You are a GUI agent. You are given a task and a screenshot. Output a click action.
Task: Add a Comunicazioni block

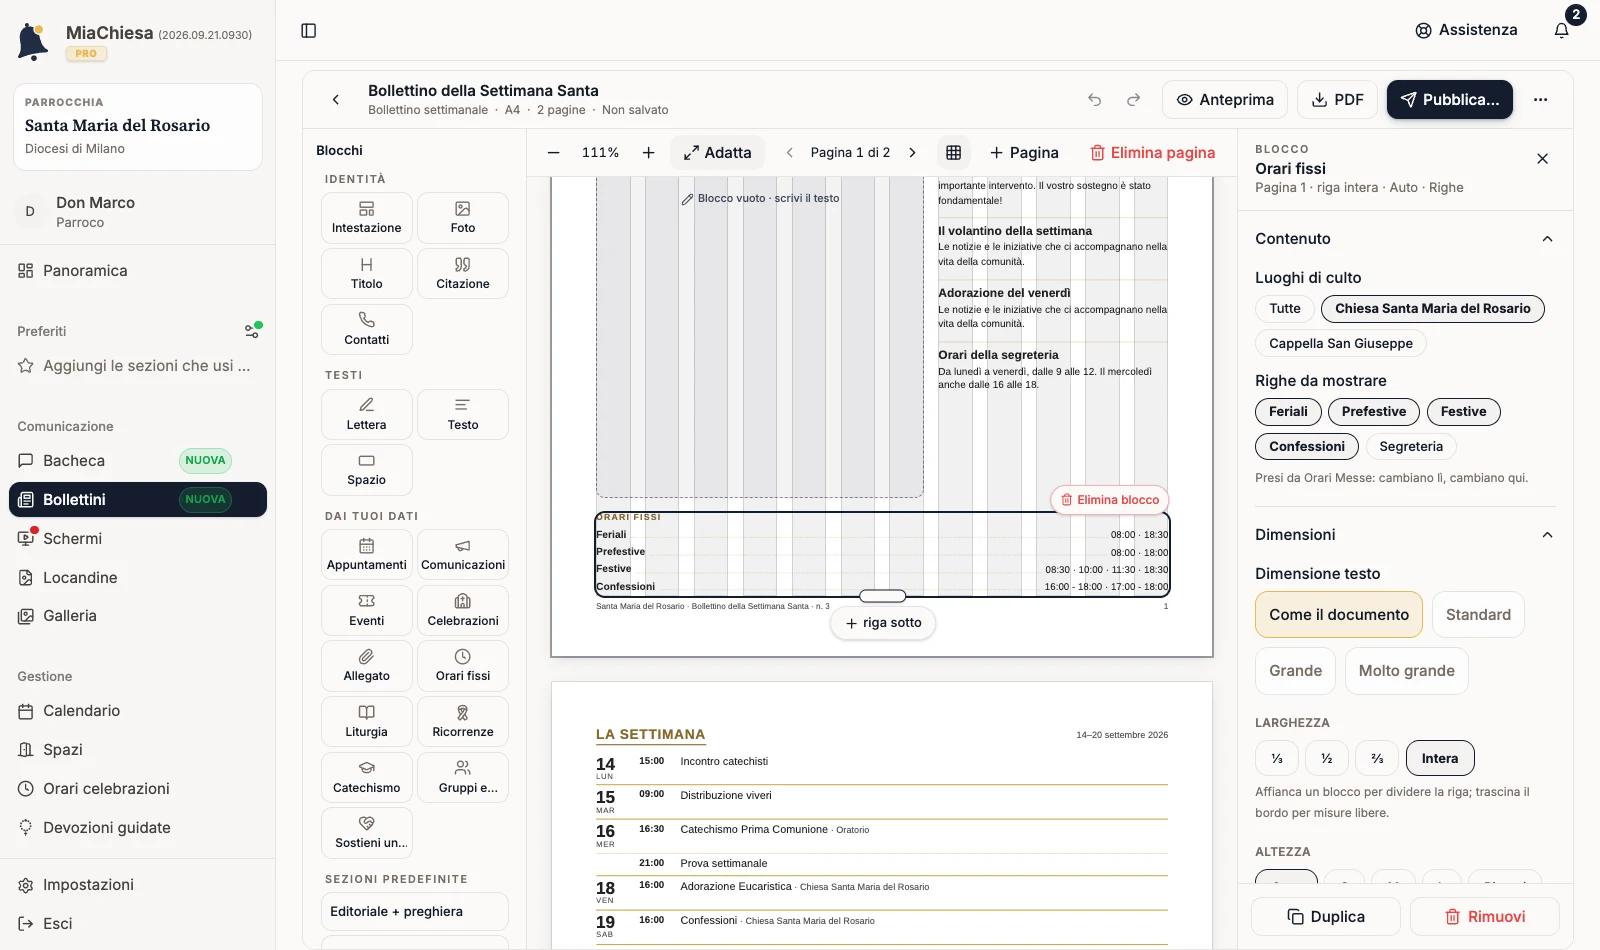pyautogui.click(x=463, y=555)
